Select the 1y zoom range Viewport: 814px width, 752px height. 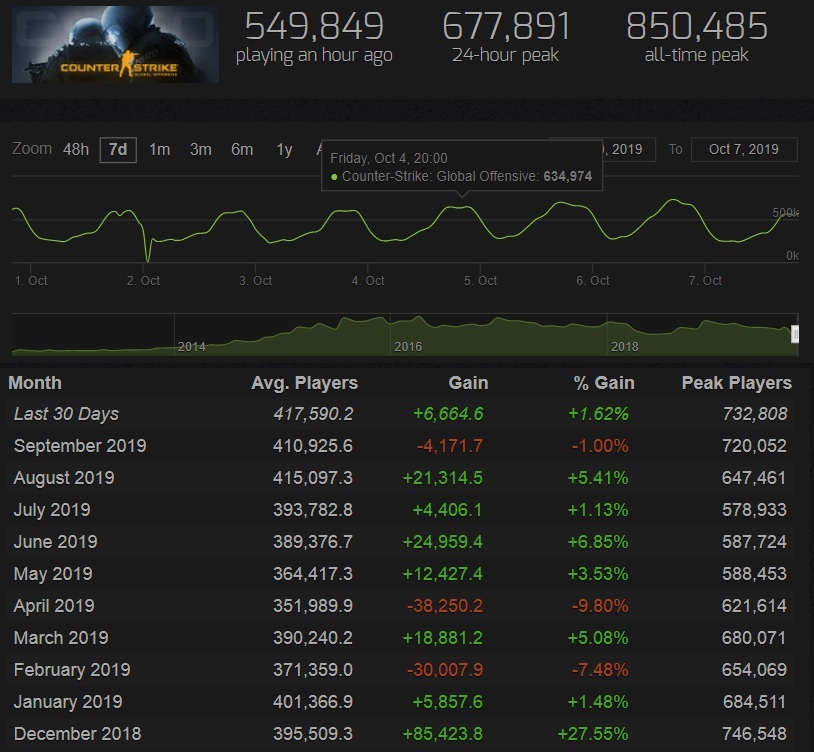(x=284, y=150)
